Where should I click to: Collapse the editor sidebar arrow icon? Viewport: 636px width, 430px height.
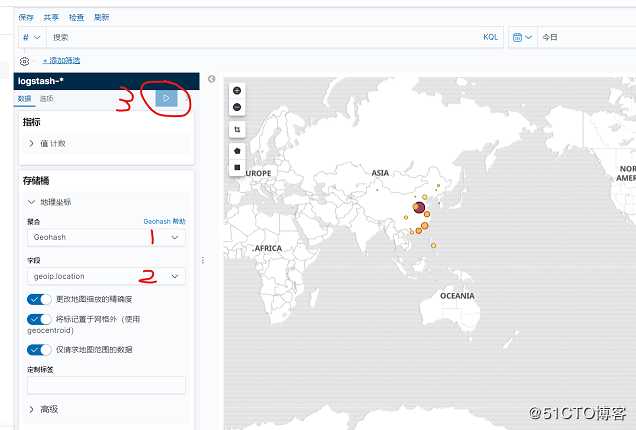[211, 79]
